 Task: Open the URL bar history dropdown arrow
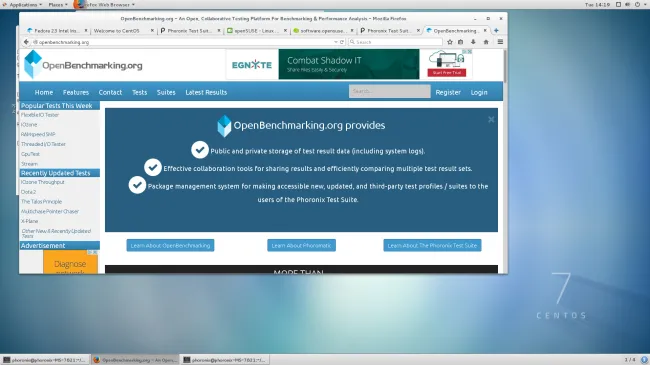pyautogui.click(x=335, y=42)
